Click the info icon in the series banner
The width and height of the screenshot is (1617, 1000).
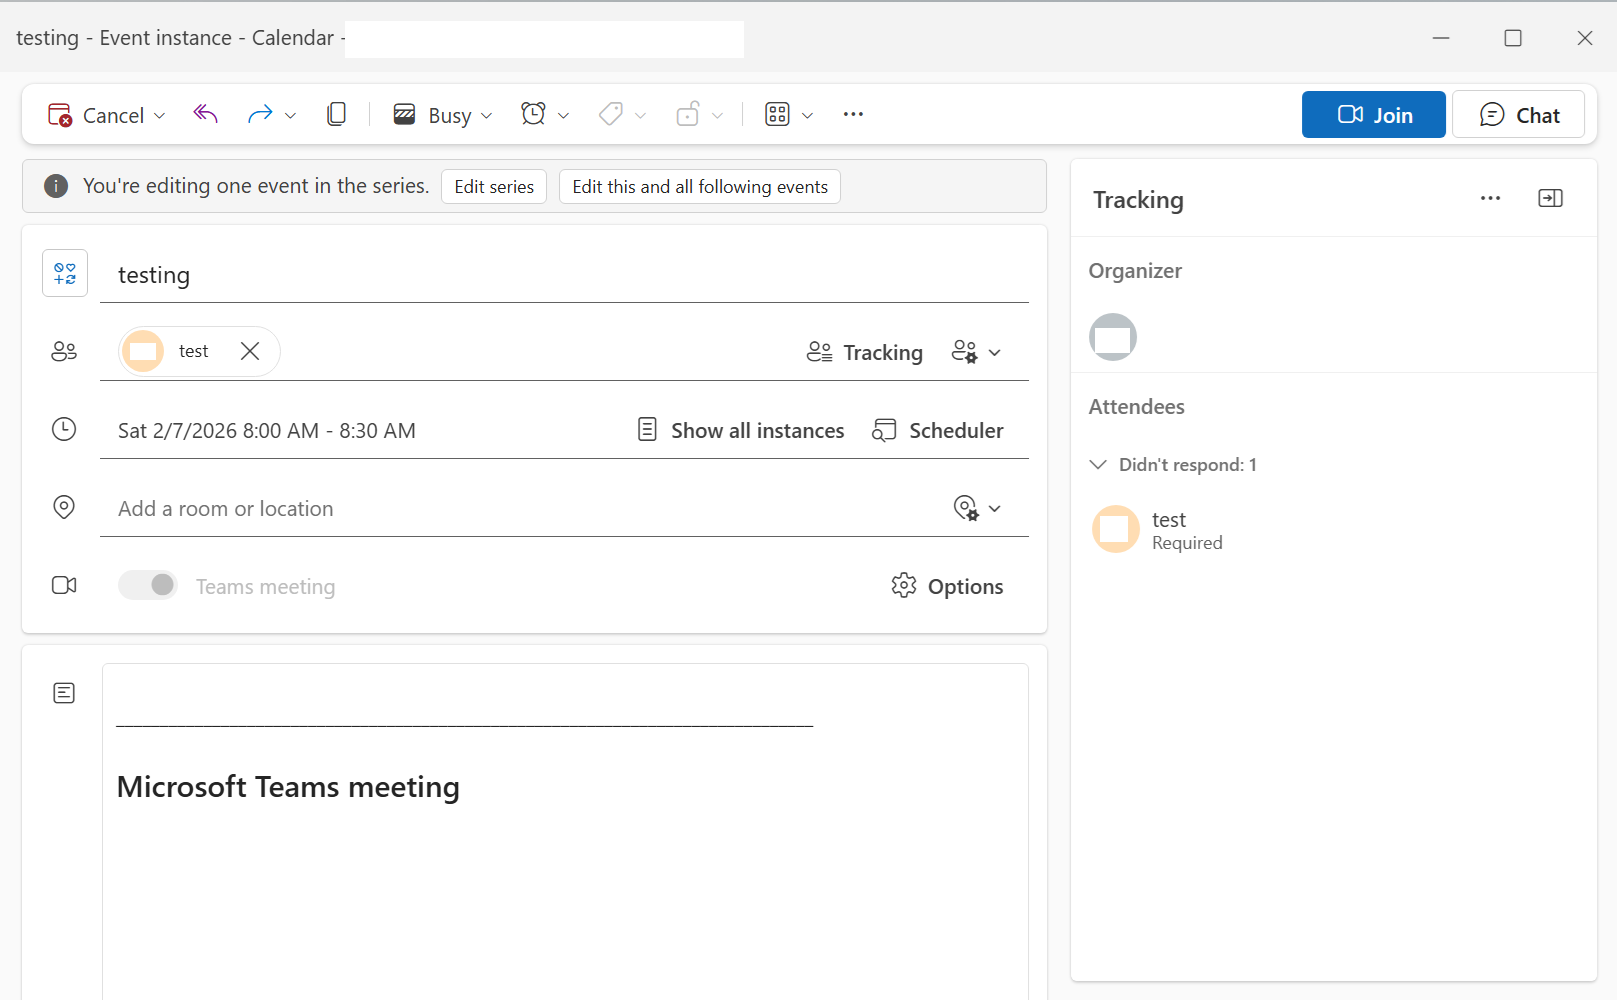point(56,186)
